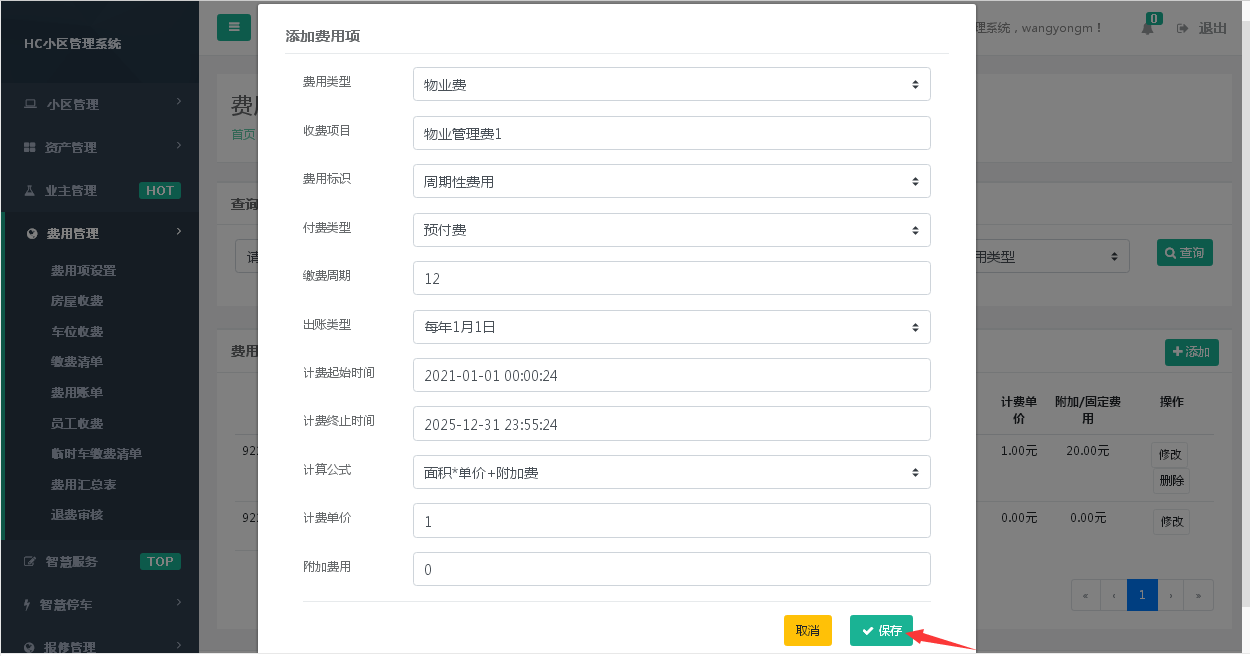Viewport: 1250px width, 656px height.
Task: Click pagination last page double arrow
Action: click(1199, 595)
